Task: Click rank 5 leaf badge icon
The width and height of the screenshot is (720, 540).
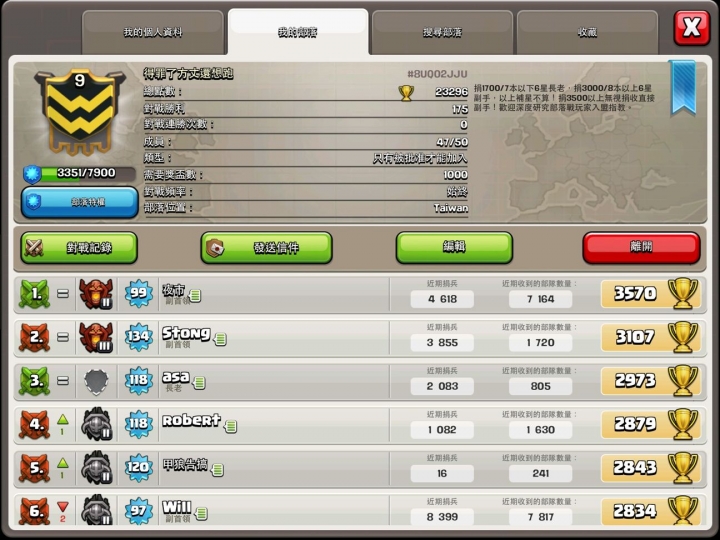Action: [34, 467]
